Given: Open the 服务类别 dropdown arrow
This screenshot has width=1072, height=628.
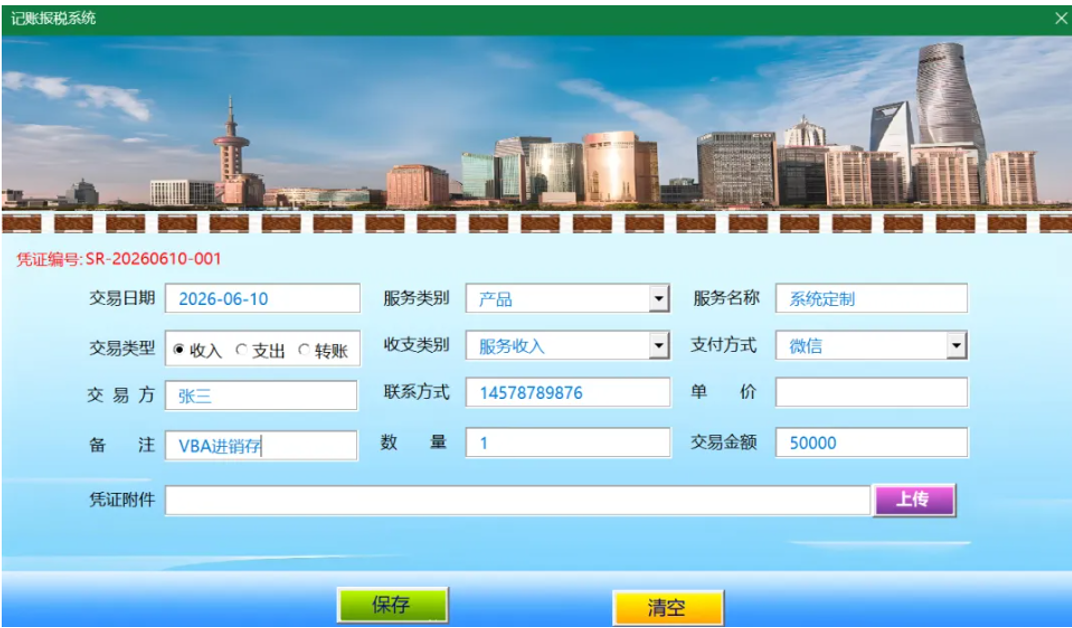Looking at the screenshot, I should tap(658, 299).
